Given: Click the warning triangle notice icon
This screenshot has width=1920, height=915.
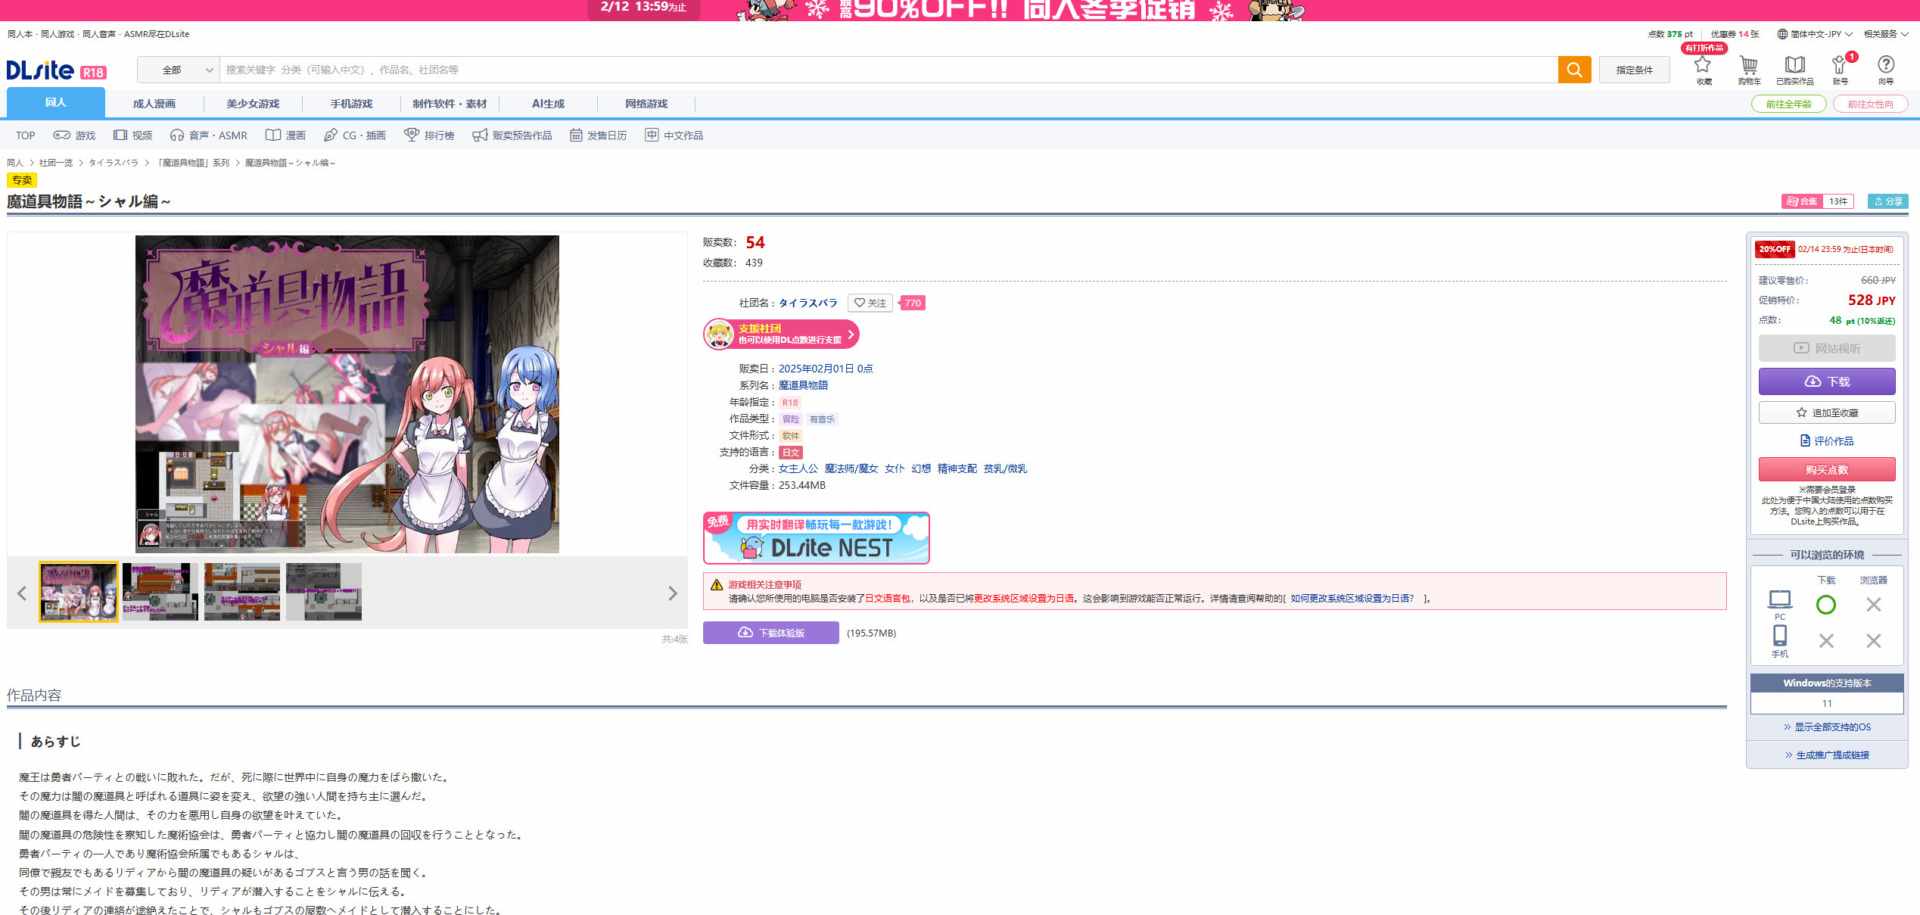Looking at the screenshot, I should 716,585.
